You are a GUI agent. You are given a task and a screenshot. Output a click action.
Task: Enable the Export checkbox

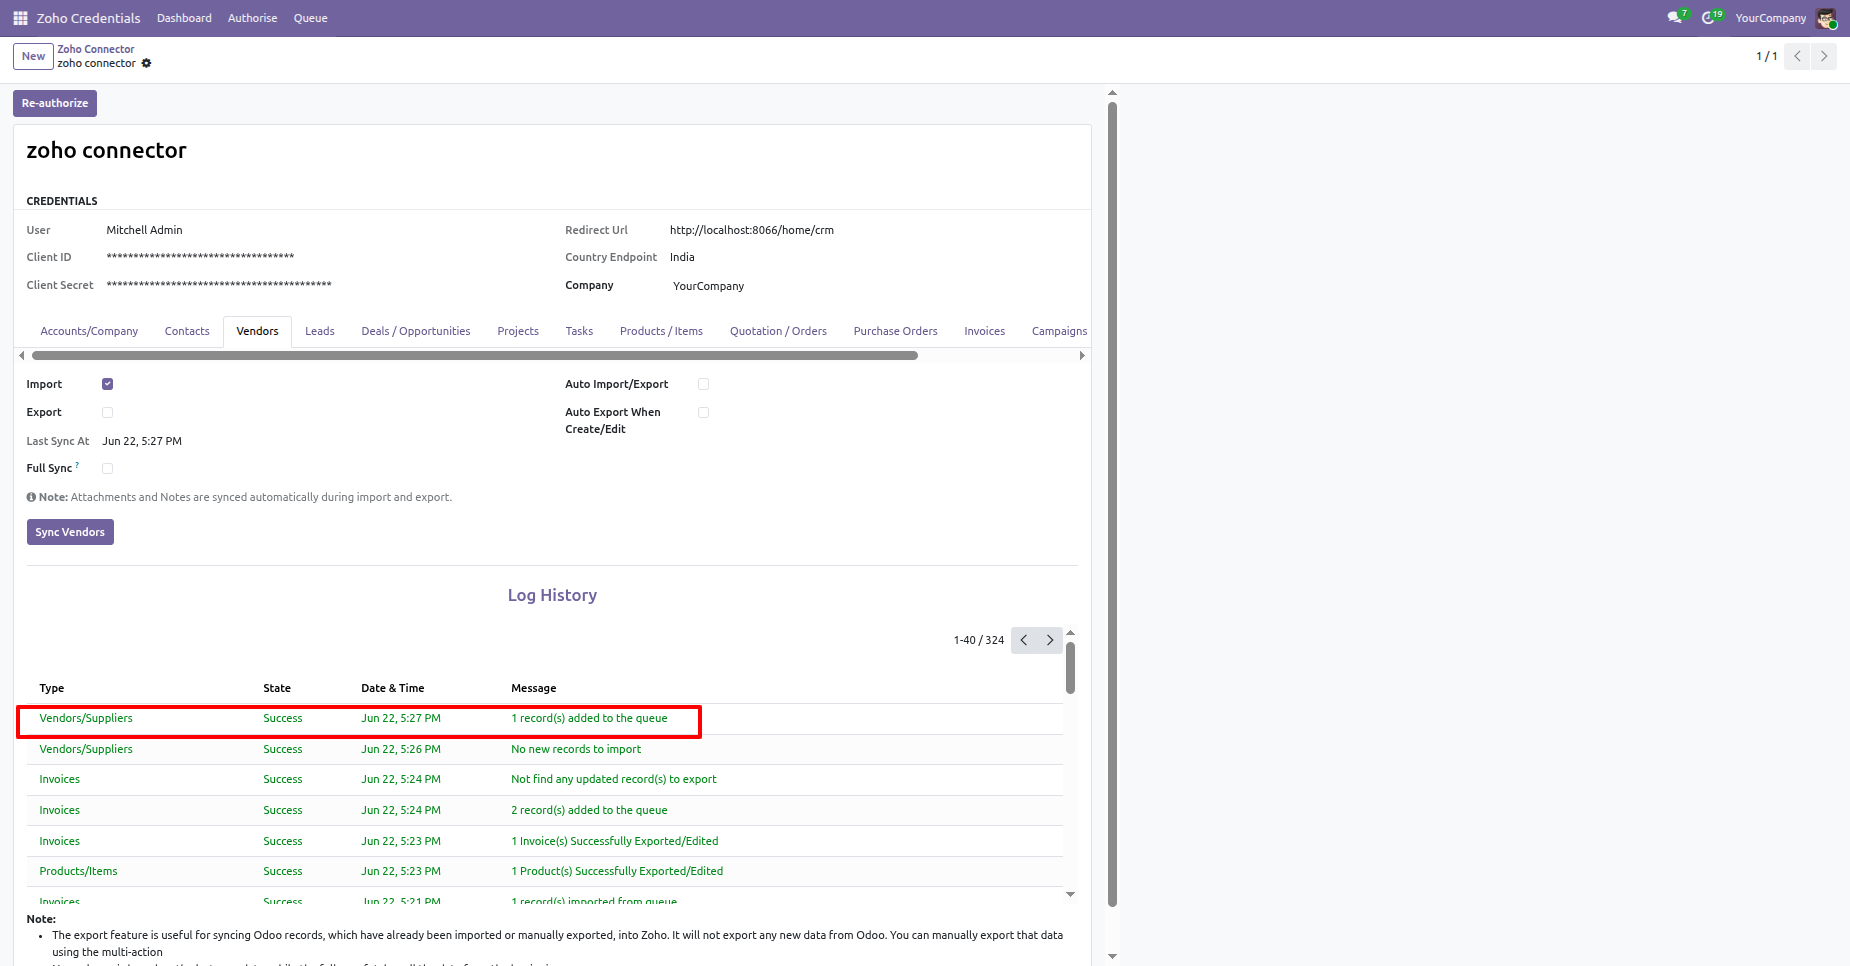[x=108, y=412]
